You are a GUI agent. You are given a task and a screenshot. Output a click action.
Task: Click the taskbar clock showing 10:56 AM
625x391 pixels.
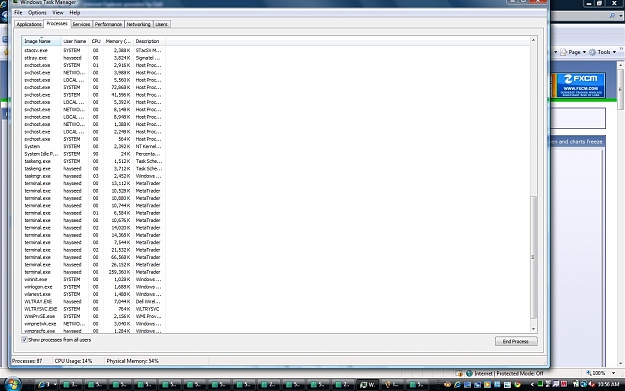pyautogui.click(x=608, y=385)
